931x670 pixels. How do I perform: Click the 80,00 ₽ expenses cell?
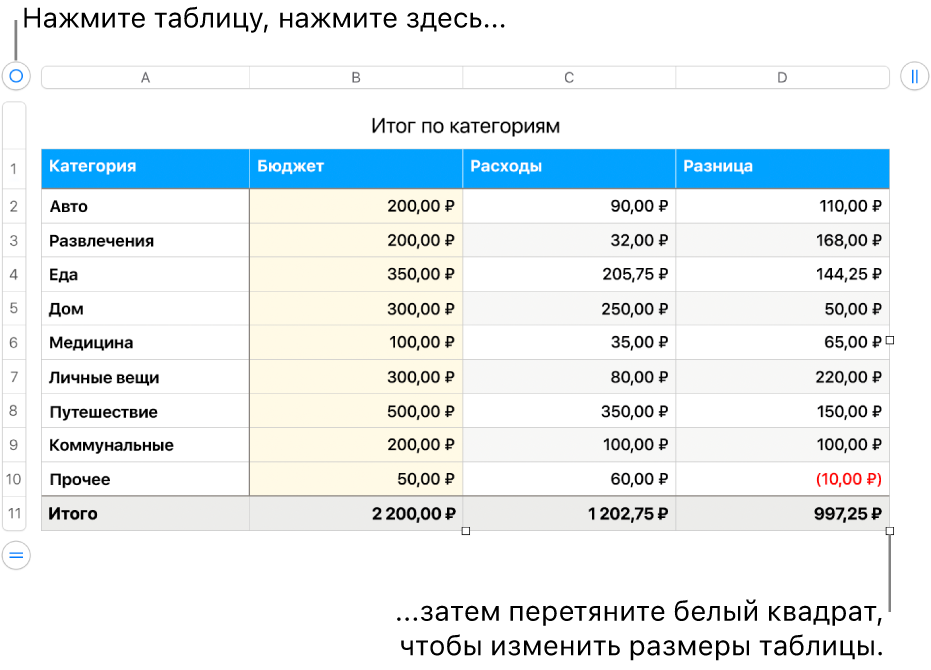tap(569, 377)
